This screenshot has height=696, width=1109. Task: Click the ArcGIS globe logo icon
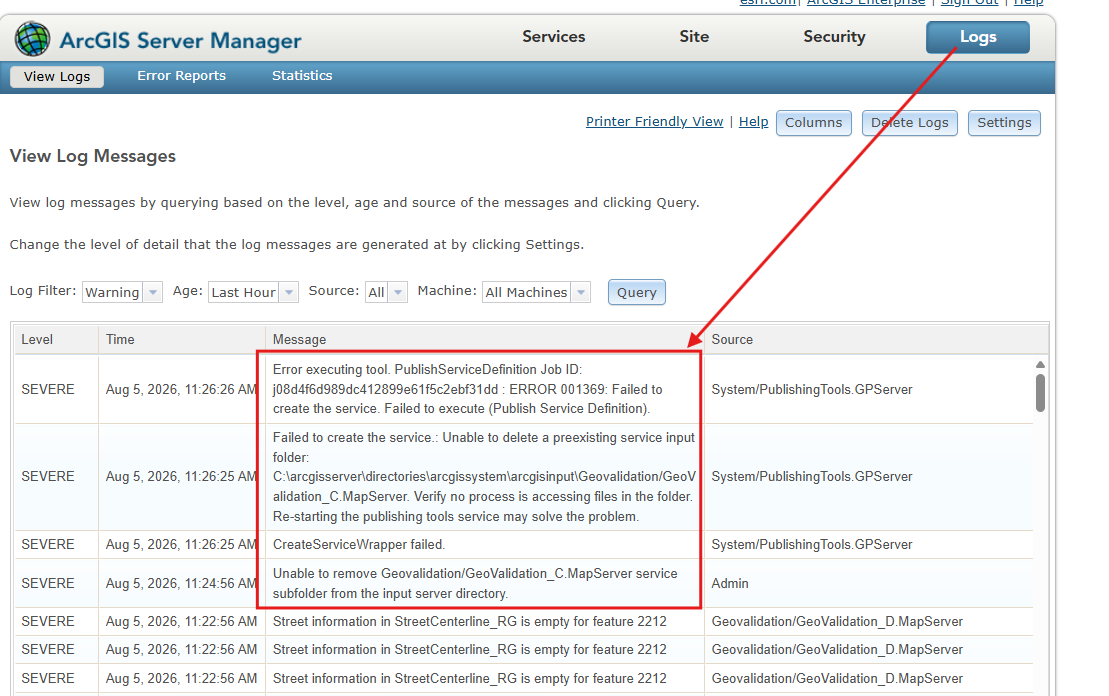coord(33,39)
